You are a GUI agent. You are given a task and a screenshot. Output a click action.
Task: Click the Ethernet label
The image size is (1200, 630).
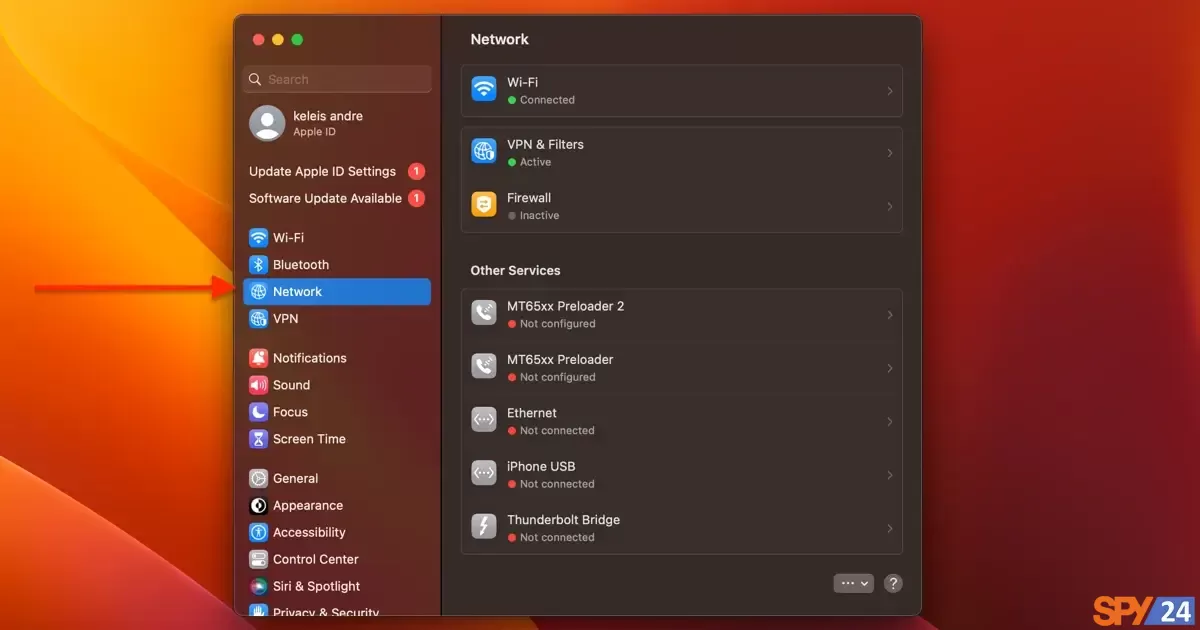coord(532,413)
